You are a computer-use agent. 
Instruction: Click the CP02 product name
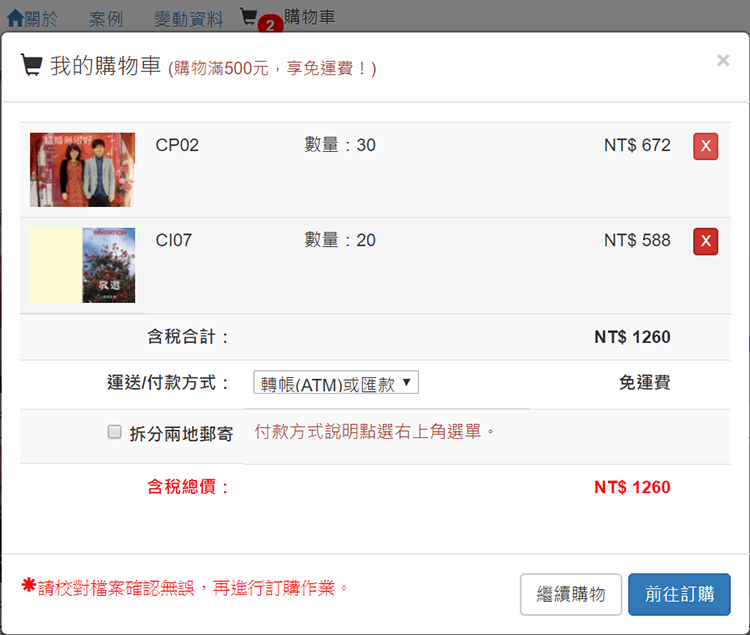[x=177, y=145]
